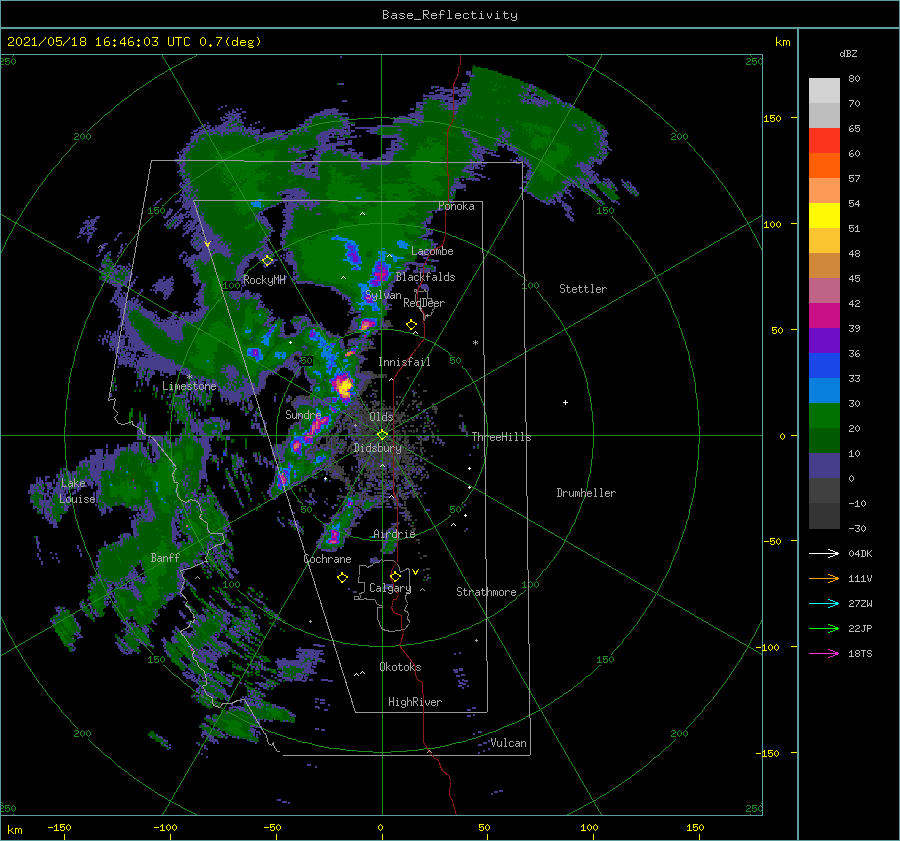Click the Blackfalds label
Viewport: 900px width, 841px height.
click(x=425, y=277)
